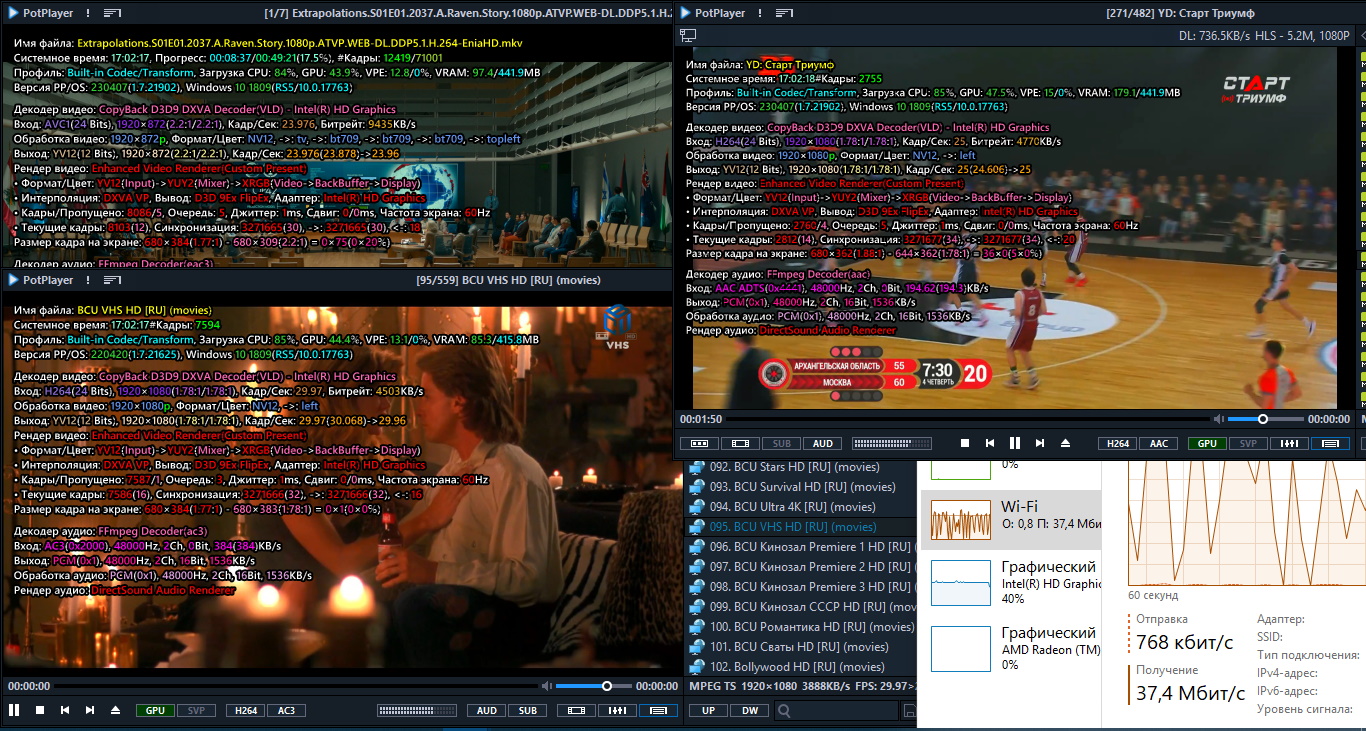This screenshot has width=1366, height=731.
Task: Click the video frame icon in Старт Триумф window
Action: click(x=740, y=443)
